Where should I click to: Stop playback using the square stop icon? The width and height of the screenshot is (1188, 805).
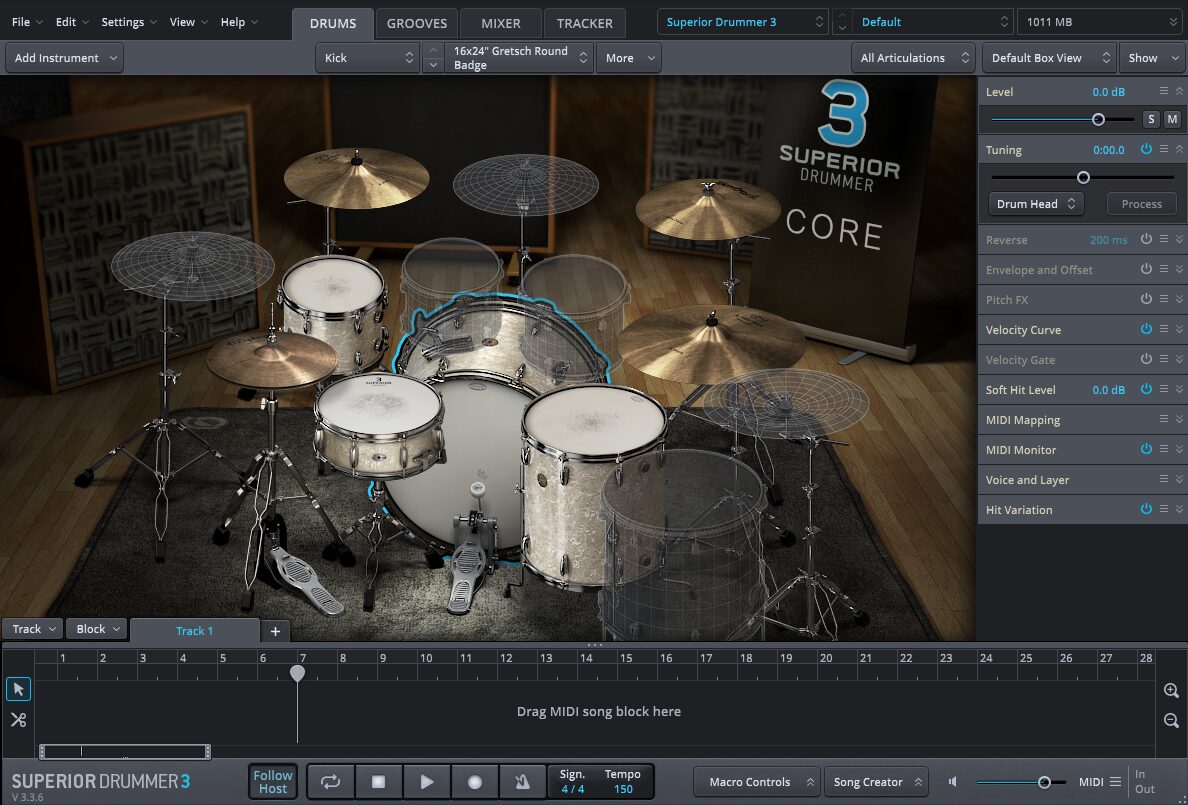(x=379, y=781)
